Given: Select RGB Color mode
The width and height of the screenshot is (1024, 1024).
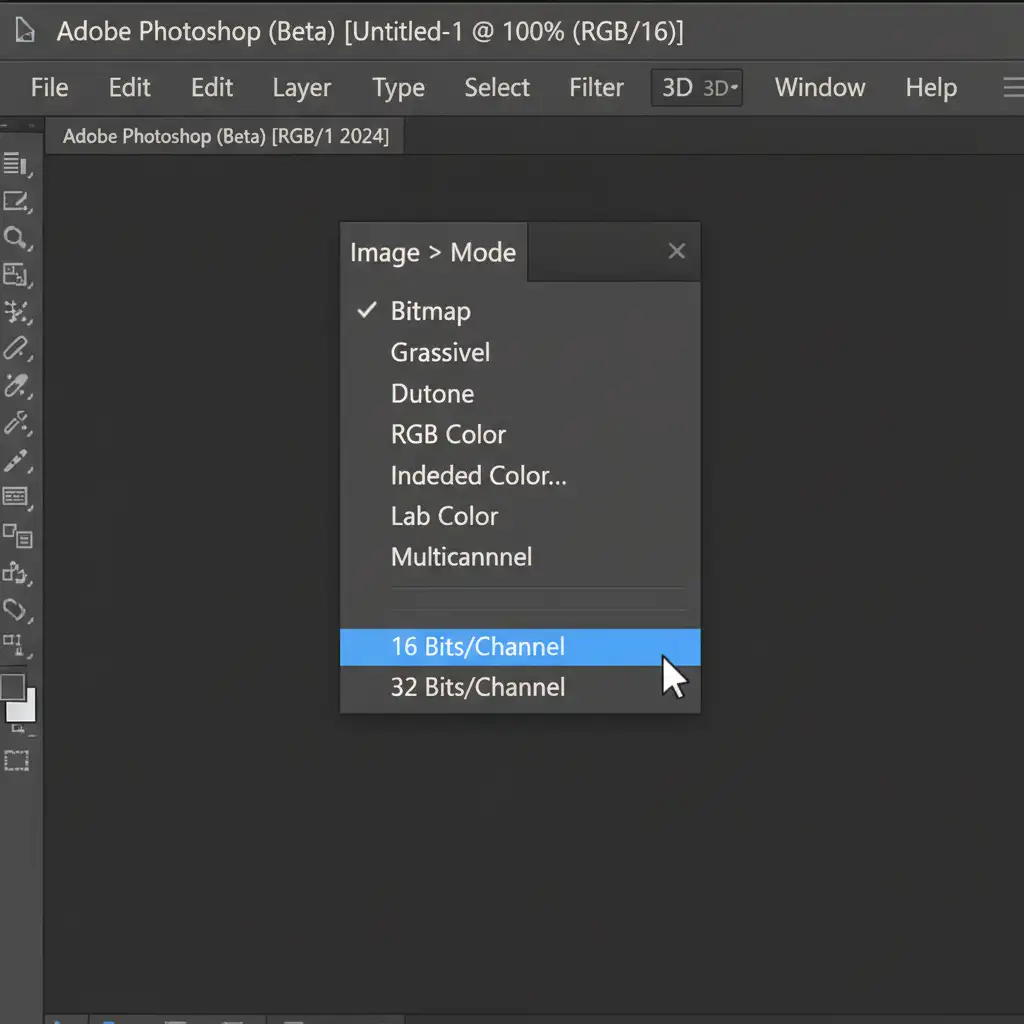Looking at the screenshot, I should point(448,435).
